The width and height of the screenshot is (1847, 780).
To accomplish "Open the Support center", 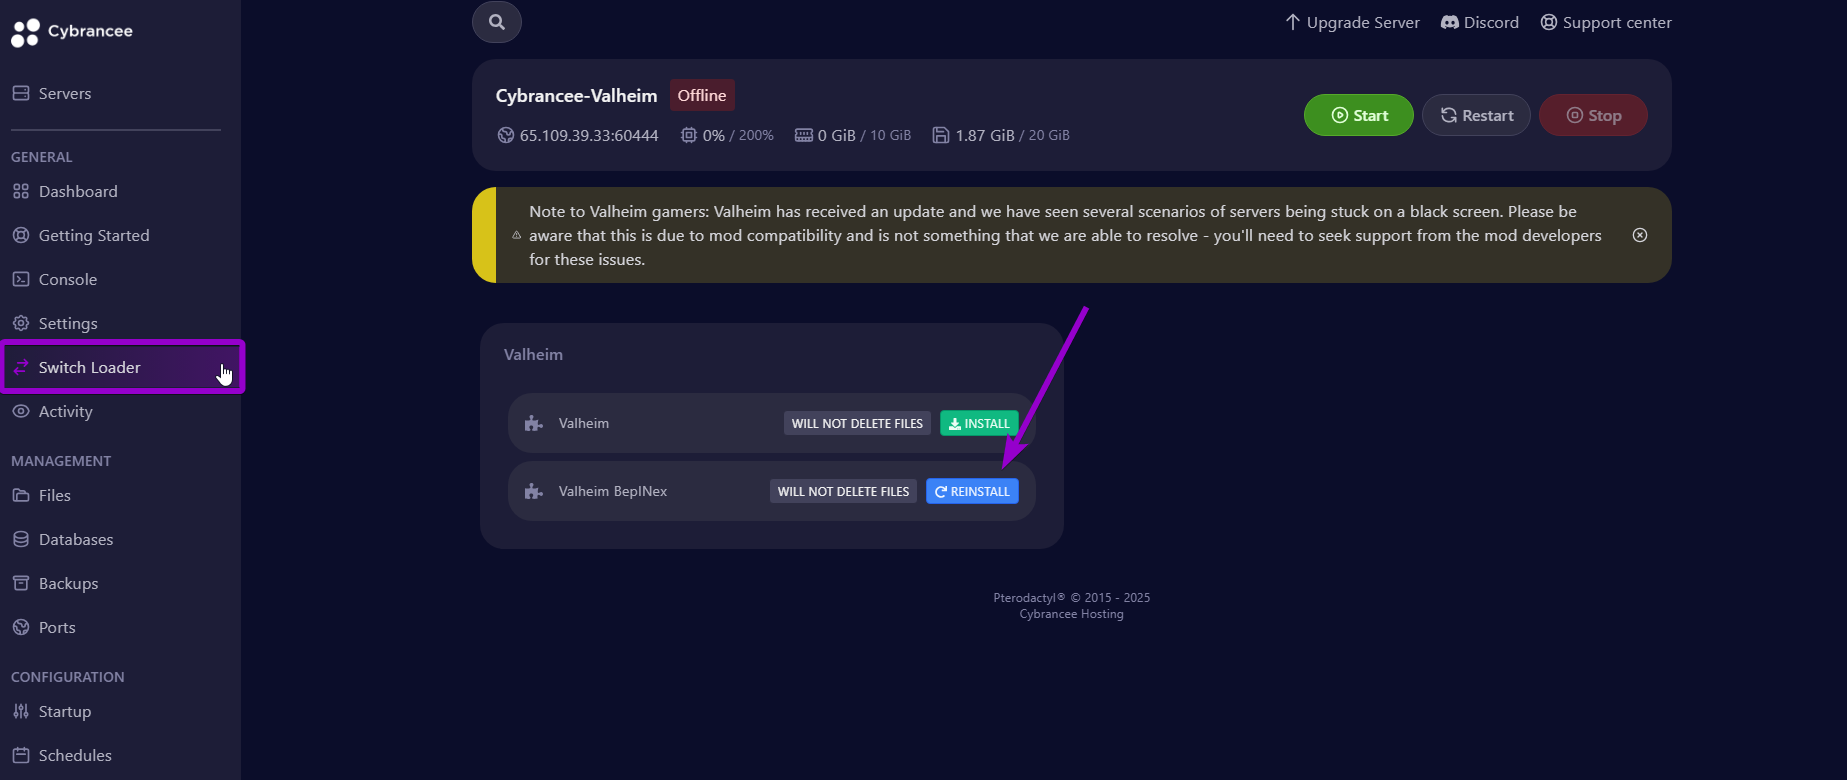I will click(x=1606, y=22).
